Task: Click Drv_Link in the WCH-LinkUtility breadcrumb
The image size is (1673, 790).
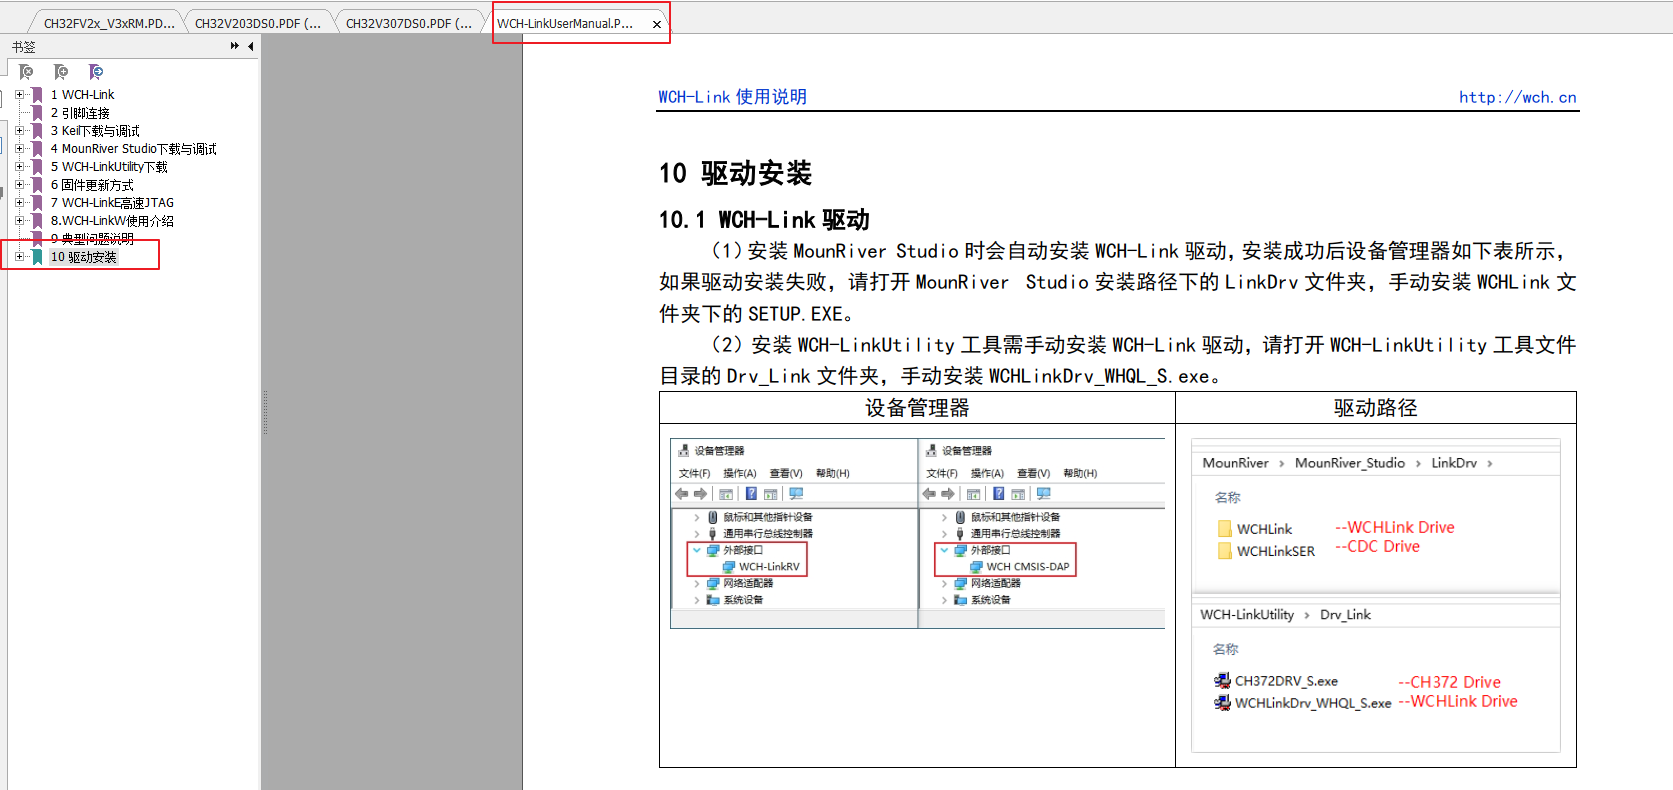Action: click(1345, 615)
